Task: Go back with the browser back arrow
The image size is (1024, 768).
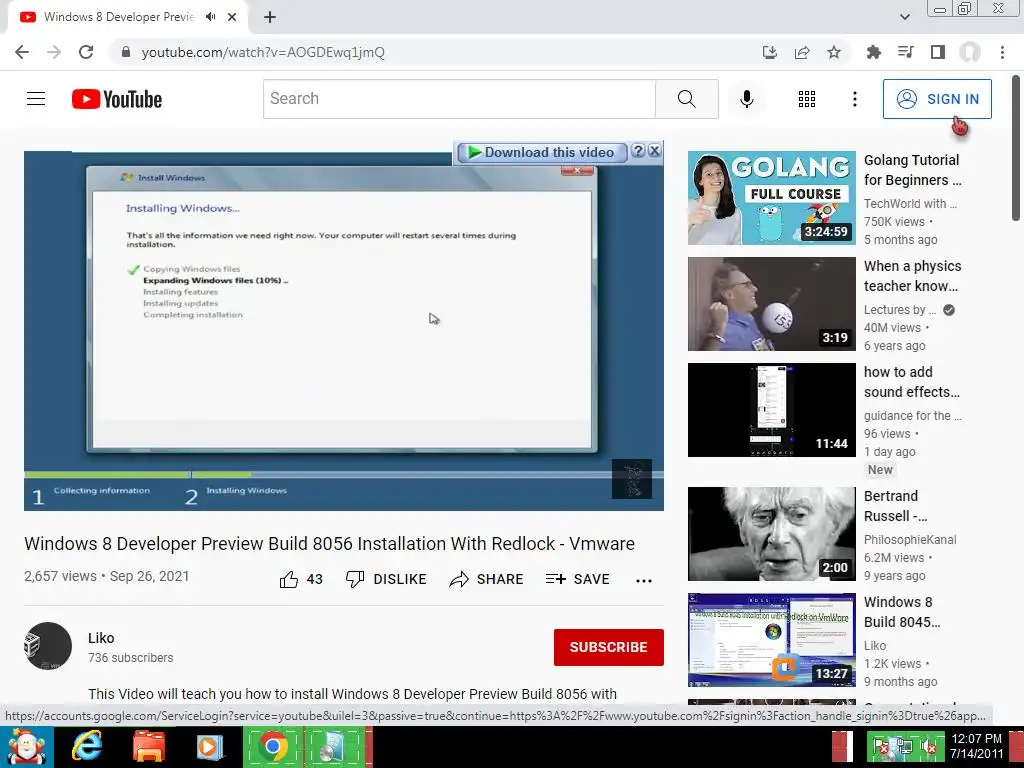Action: point(22,52)
